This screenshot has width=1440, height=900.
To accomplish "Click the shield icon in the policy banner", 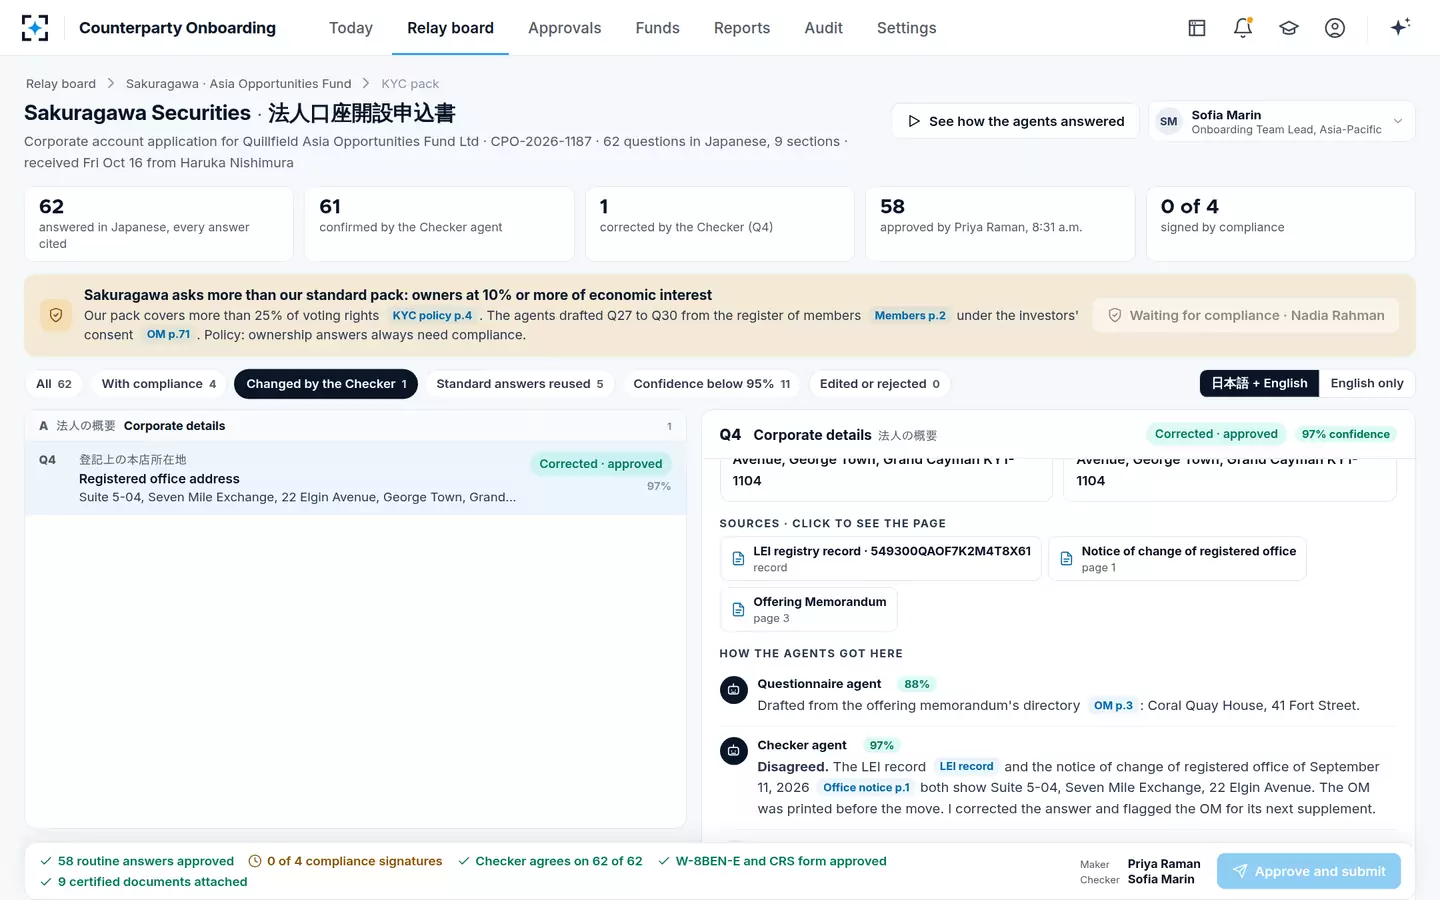I will coord(56,315).
